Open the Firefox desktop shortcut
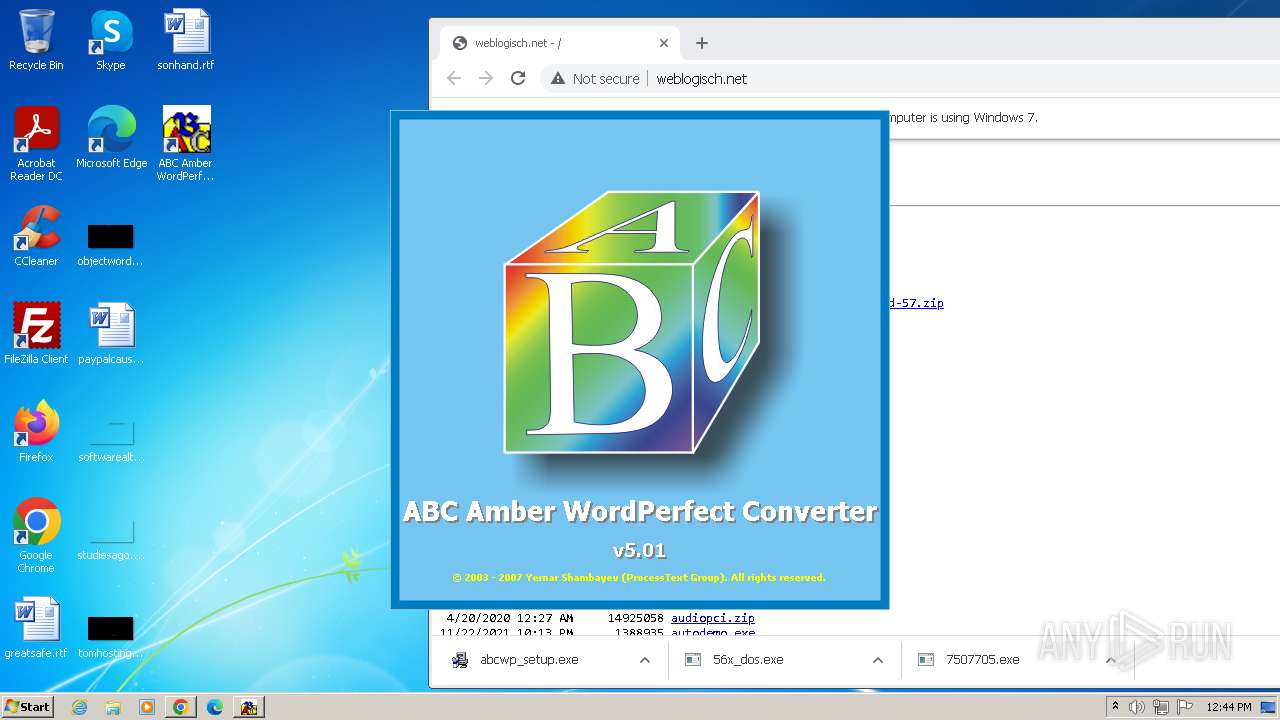Image resolution: width=1280 pixels, height=720 pixels. click(36, 431)
